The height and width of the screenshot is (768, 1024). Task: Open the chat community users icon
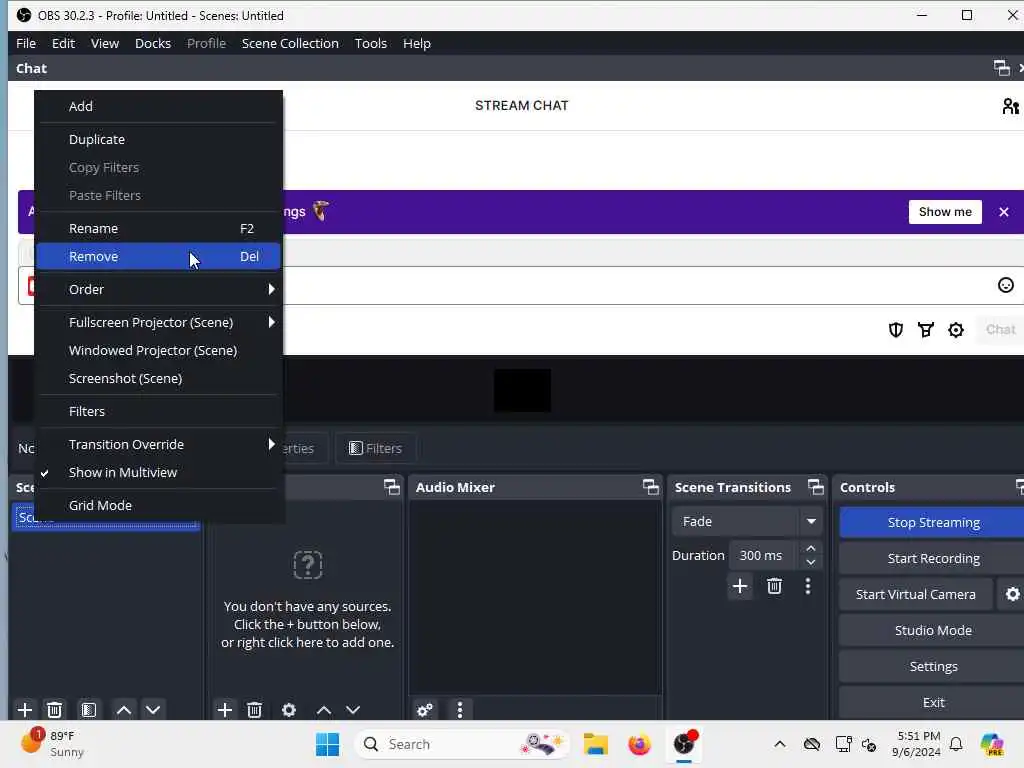click(x=1011, y=106)
